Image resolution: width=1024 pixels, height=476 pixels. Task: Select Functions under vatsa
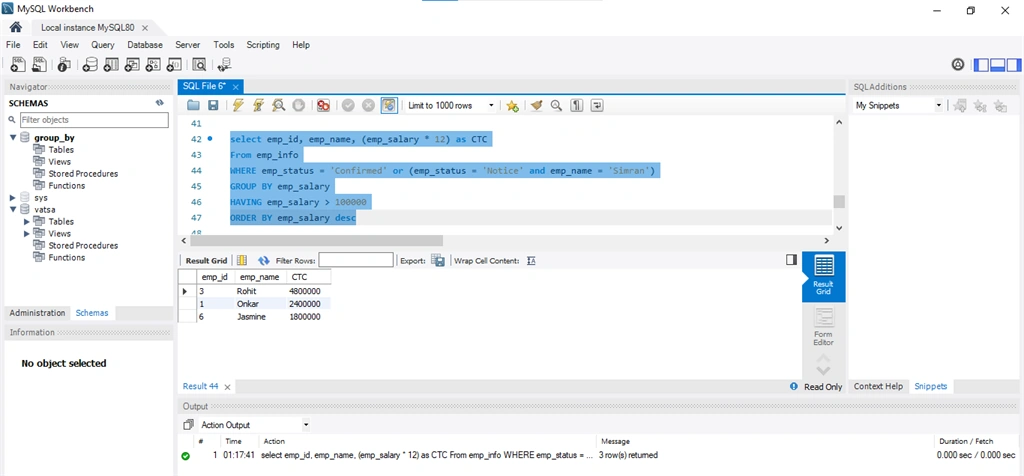[67, 257]
